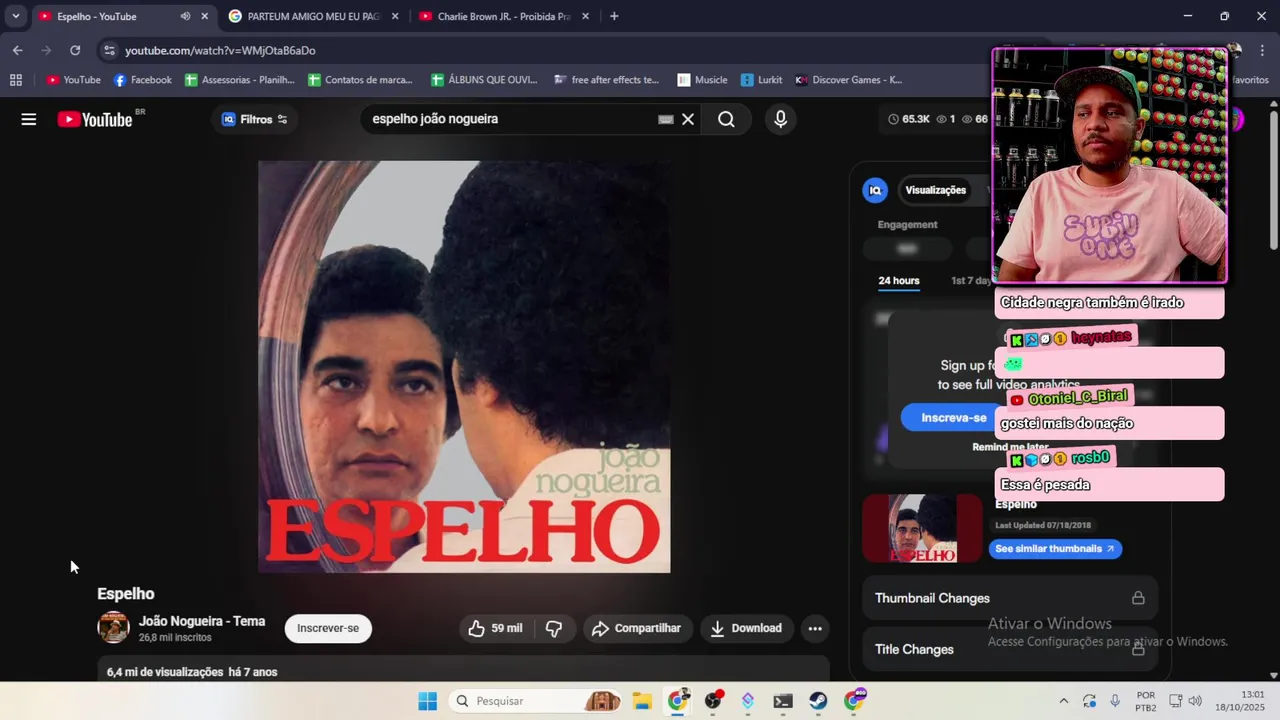Share the video via Compartilhar
The image size is (1280, 720).
click(637, 628)
